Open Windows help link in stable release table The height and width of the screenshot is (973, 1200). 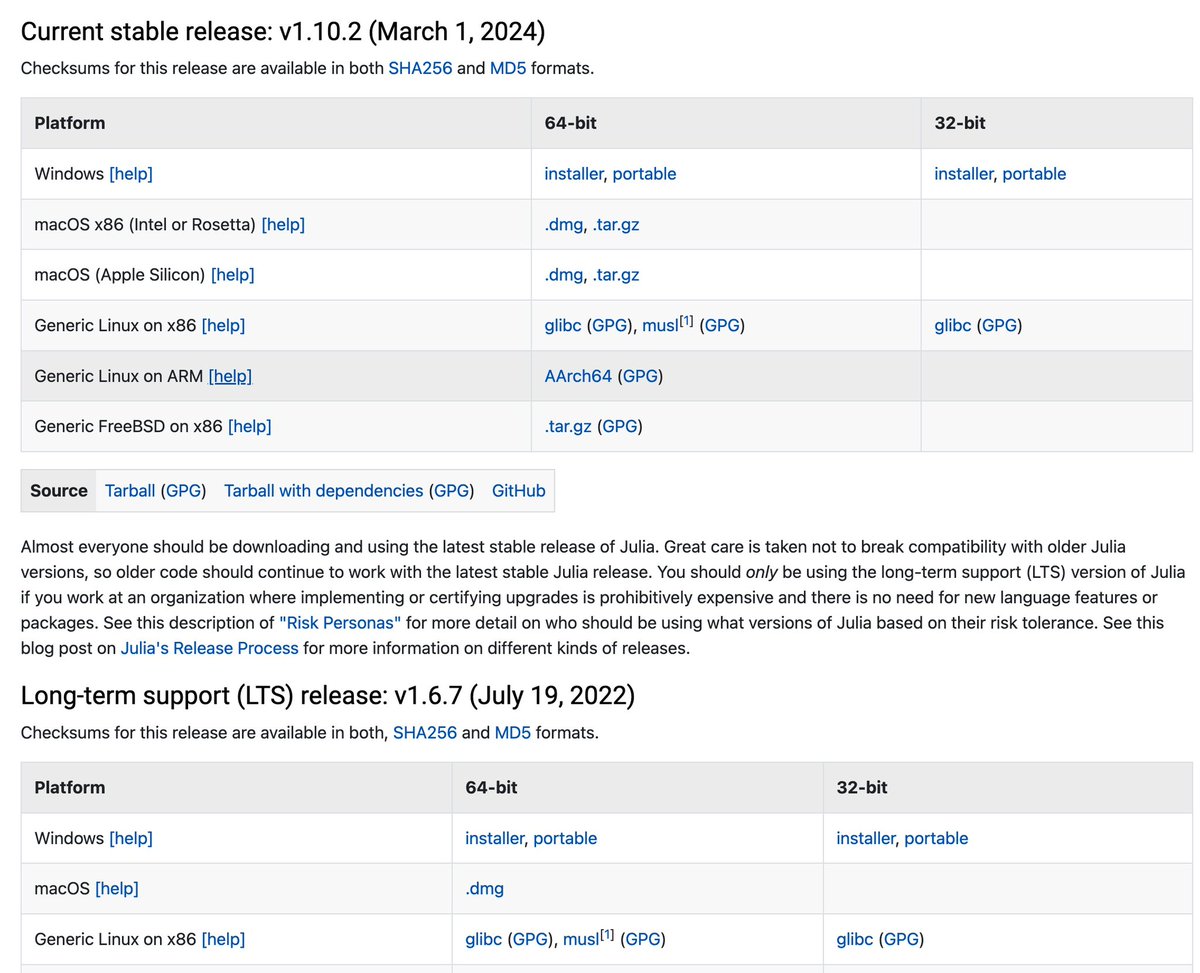click(131, 174)
